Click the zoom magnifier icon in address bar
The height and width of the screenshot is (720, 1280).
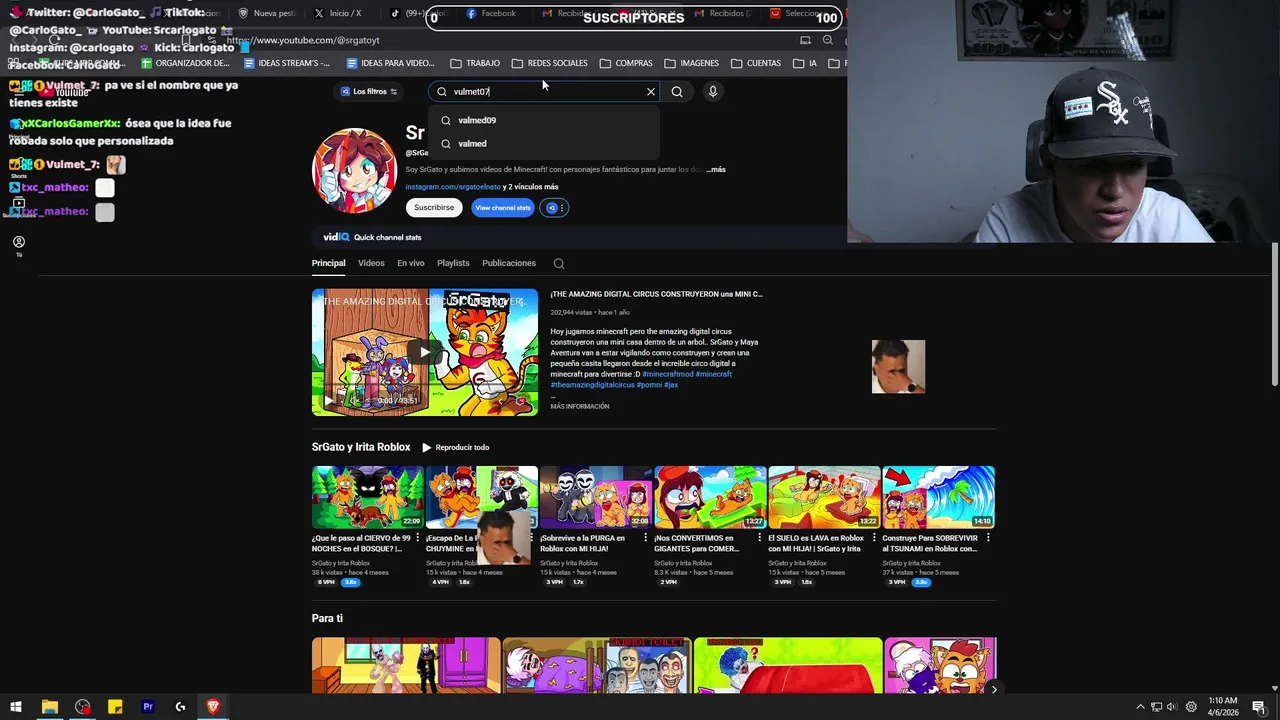point(828,40)
